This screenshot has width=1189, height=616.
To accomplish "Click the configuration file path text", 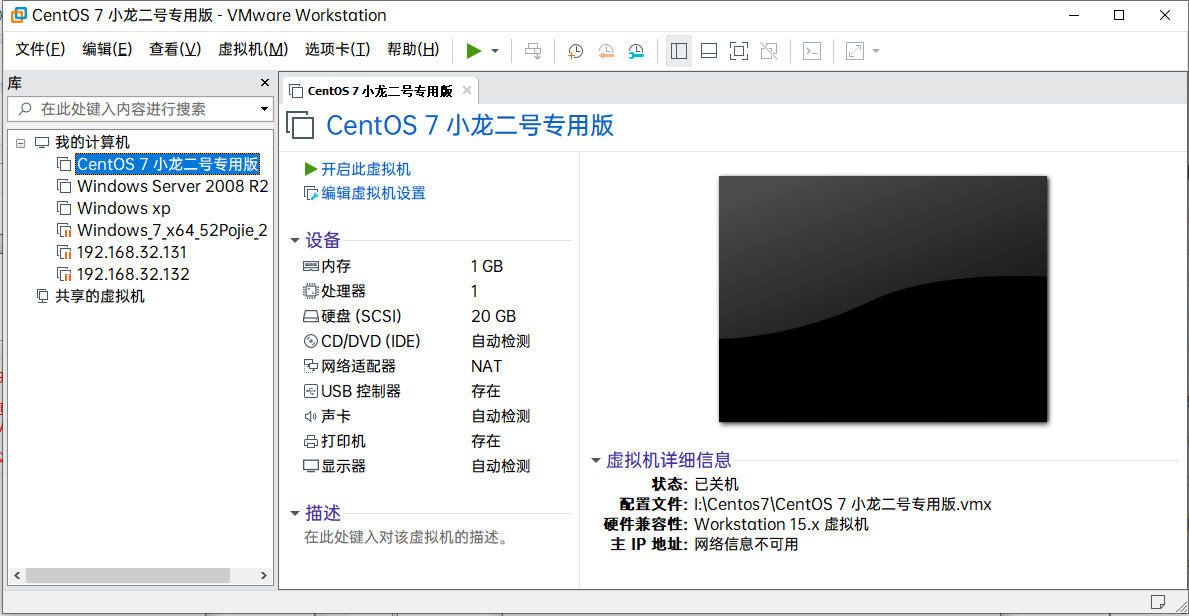I will 843,504.
